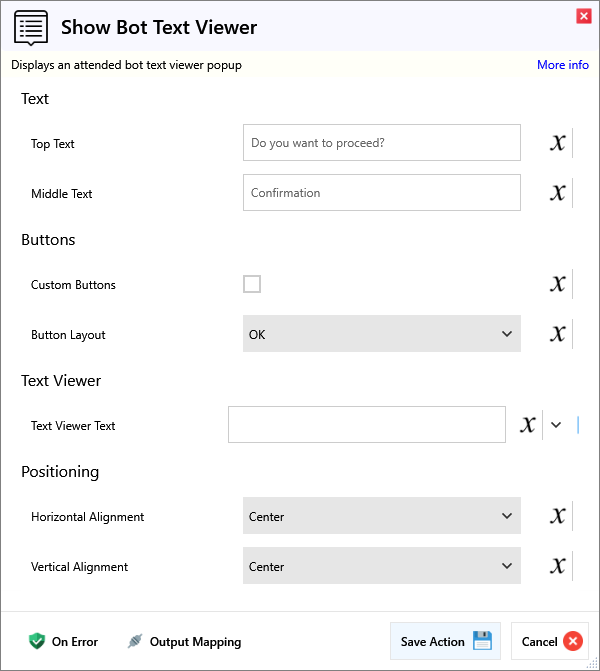Click the On Error shield icon
The height and width of the screenshot is (671, 600).
[x=37, y=641]
